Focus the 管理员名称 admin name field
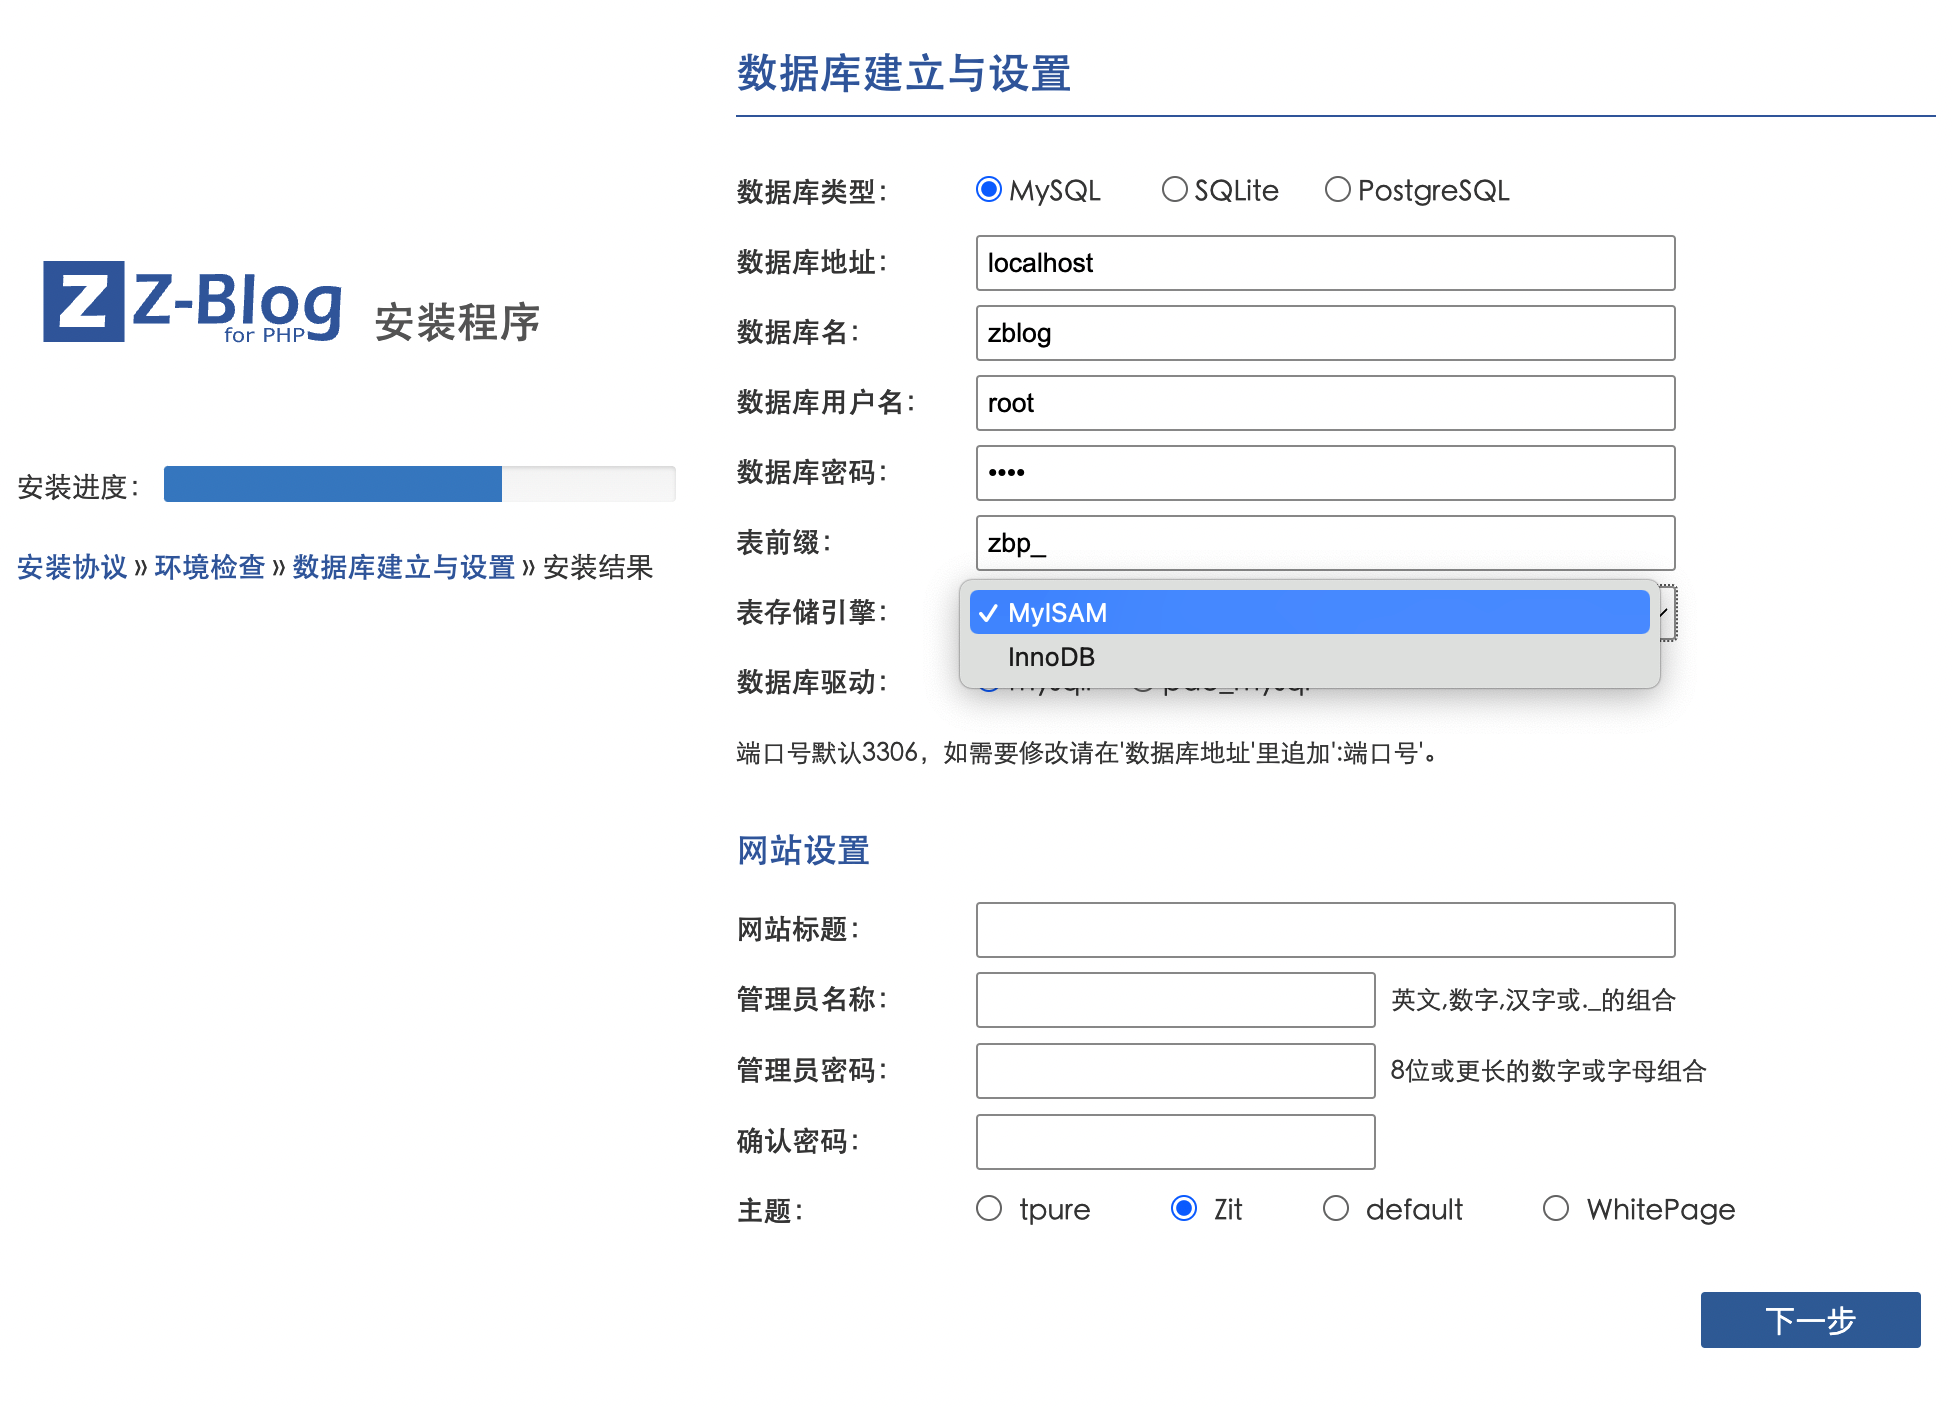1952x1408 pixels. coord(1175,1000)
